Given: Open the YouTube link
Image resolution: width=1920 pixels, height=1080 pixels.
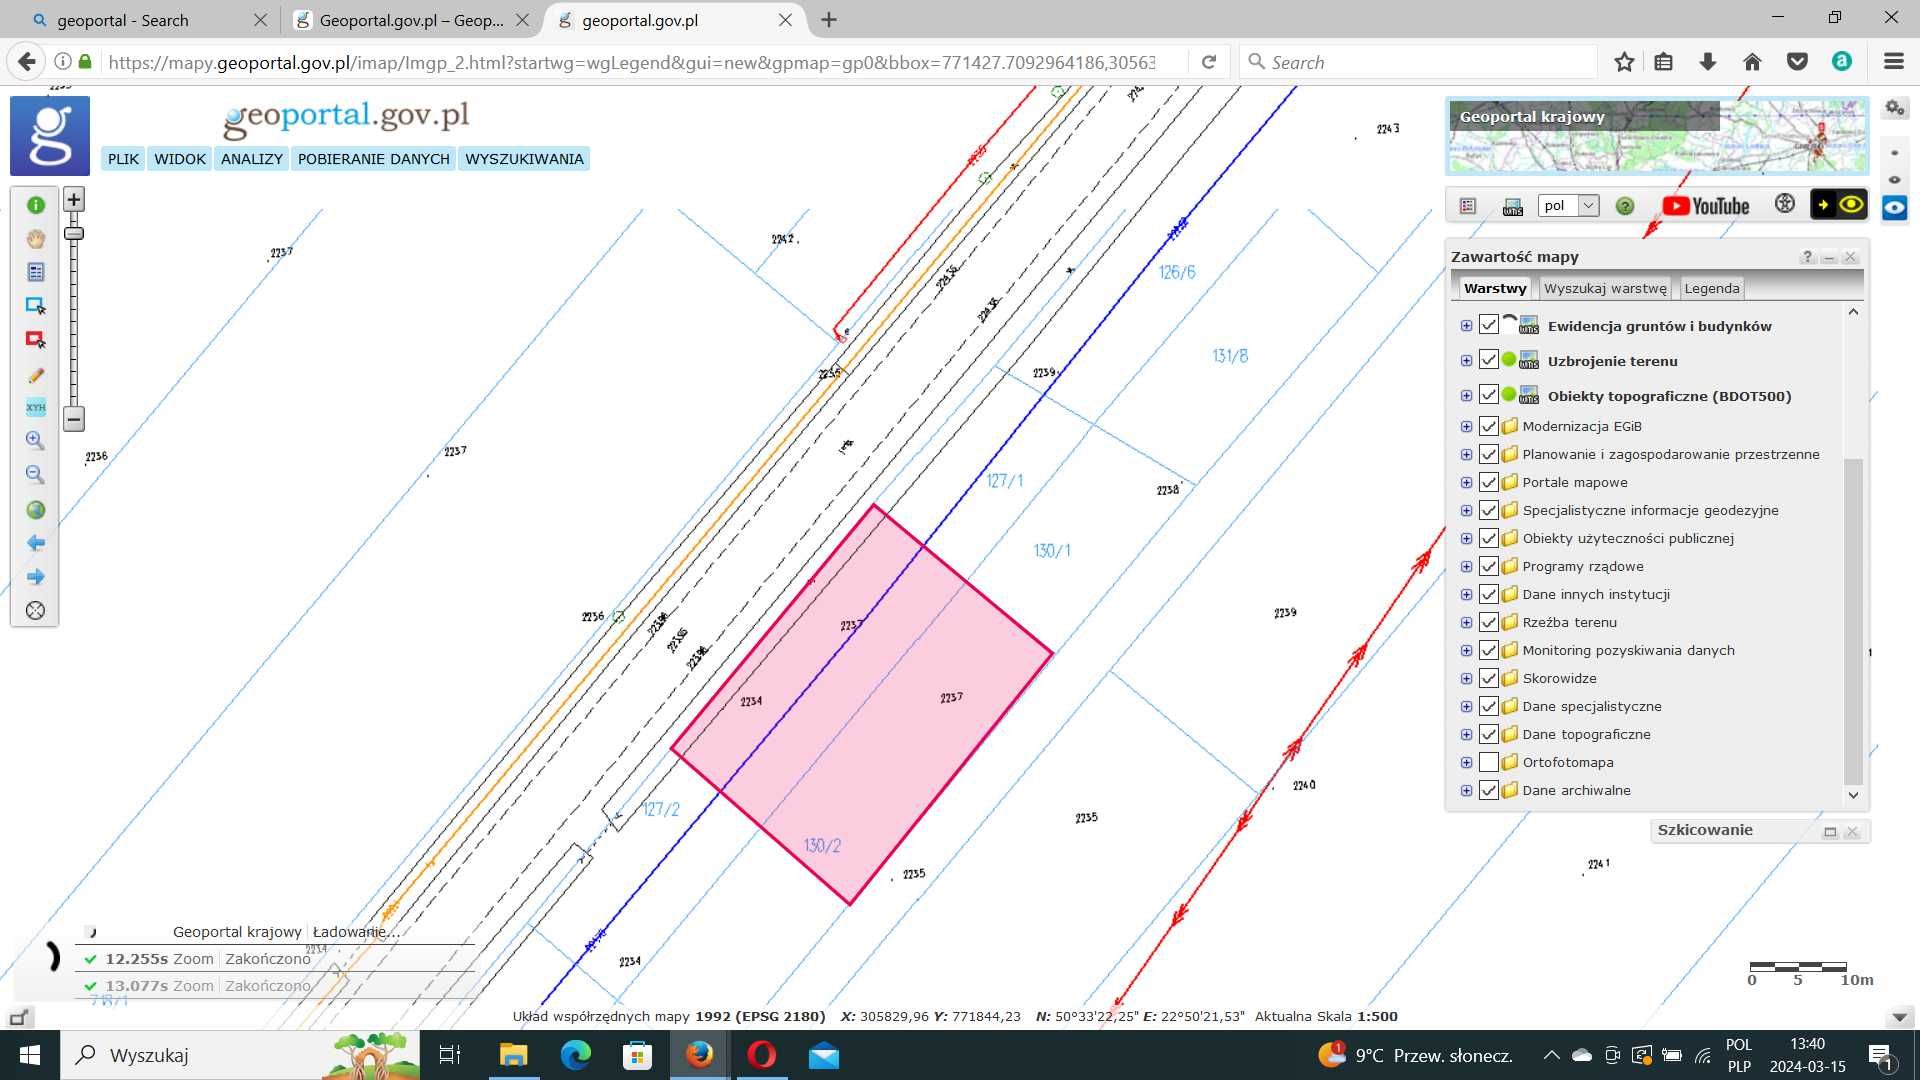Looking at the screenshot, I should point(1706,206).
